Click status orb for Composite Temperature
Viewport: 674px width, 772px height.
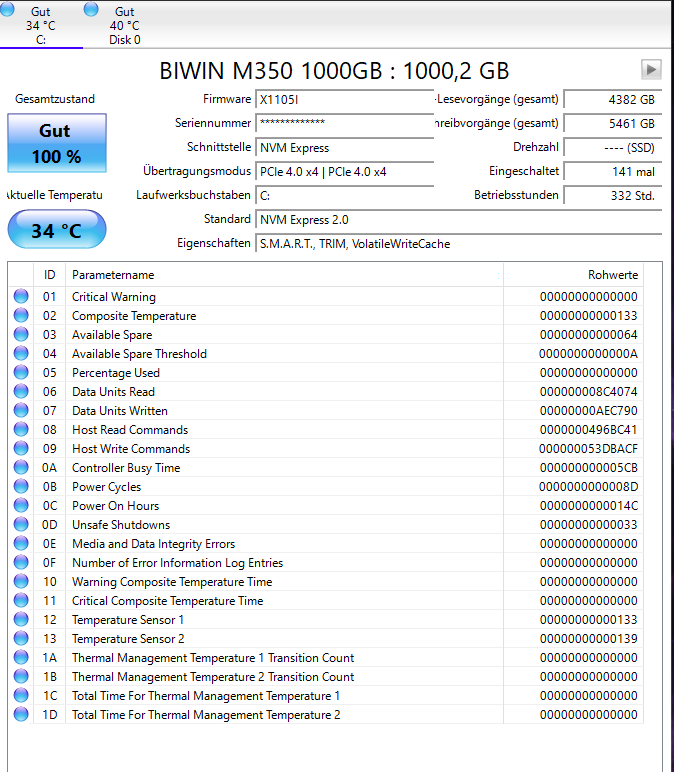click(21, 315)
